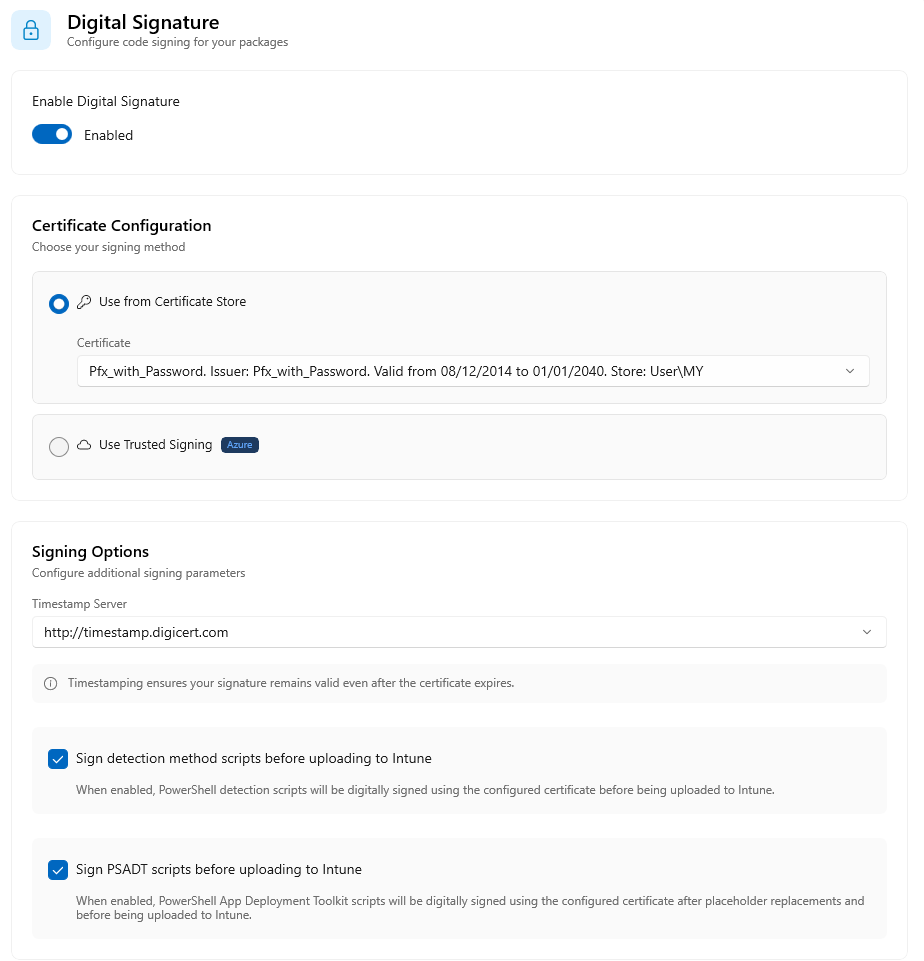Screen dimensions: 924x961
Task: Select Use Trusted Signing radio button
Action: click(x=59, y=446)
